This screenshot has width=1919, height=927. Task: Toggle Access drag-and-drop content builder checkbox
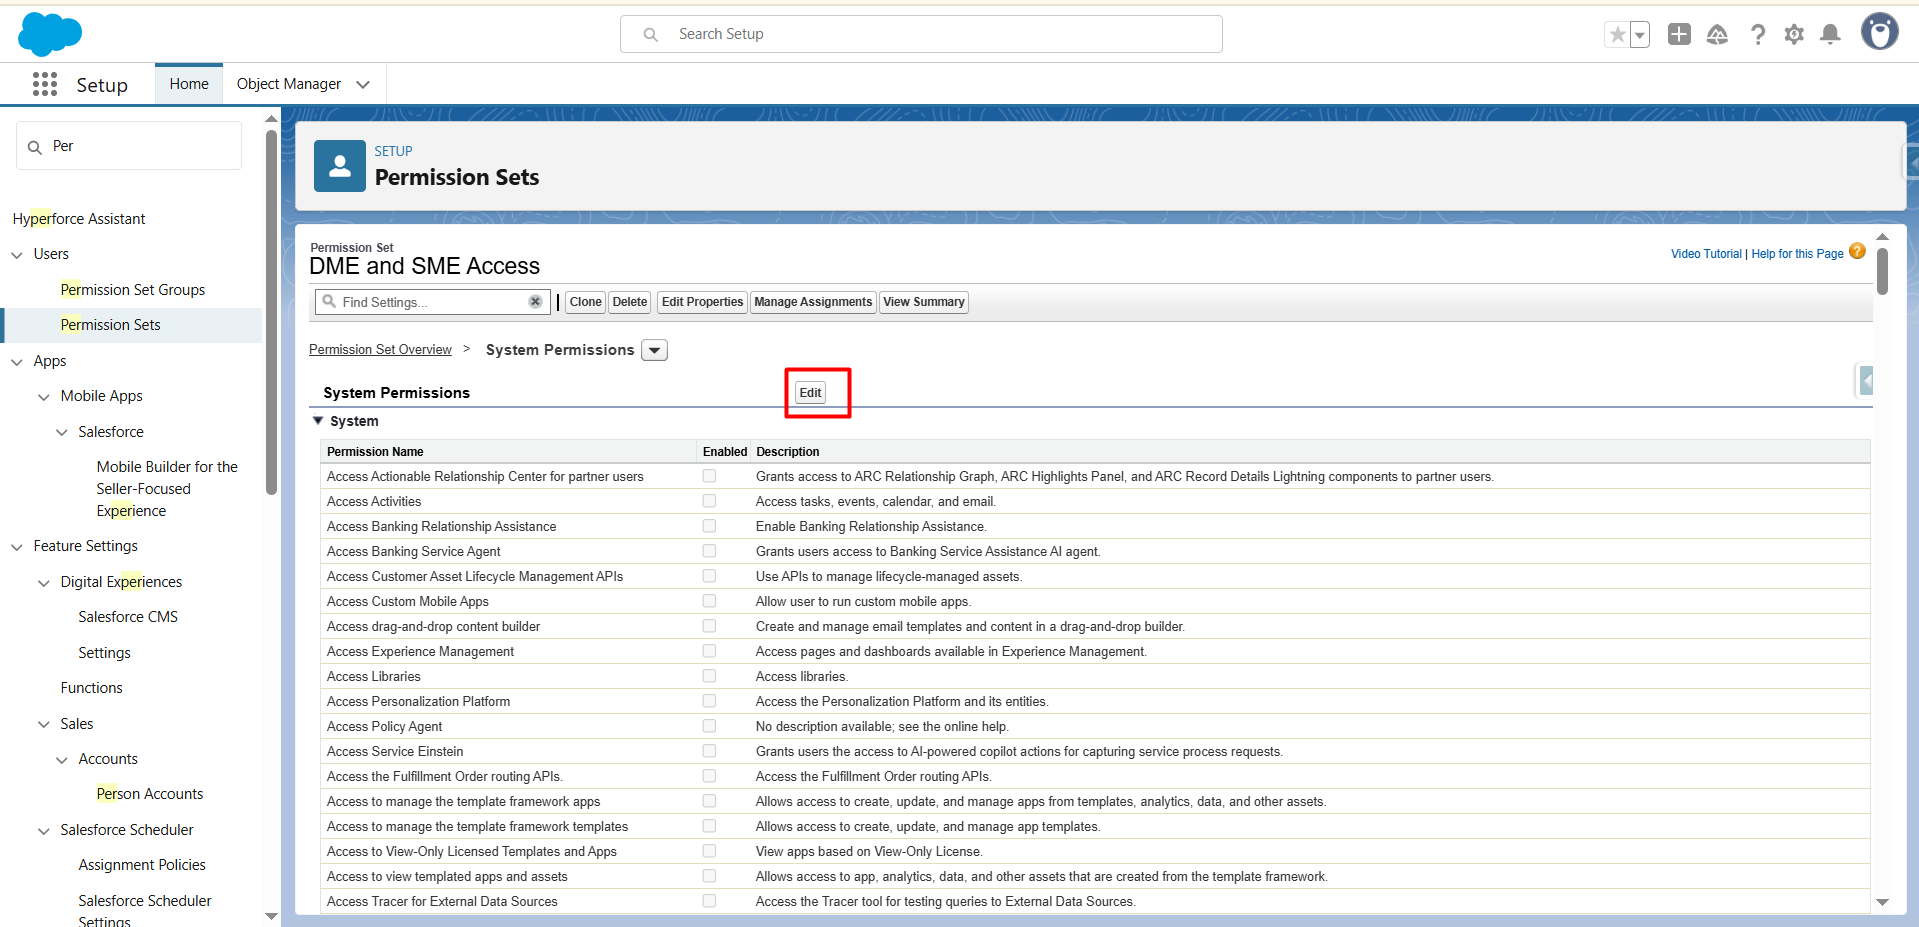[x=709, y=626]
